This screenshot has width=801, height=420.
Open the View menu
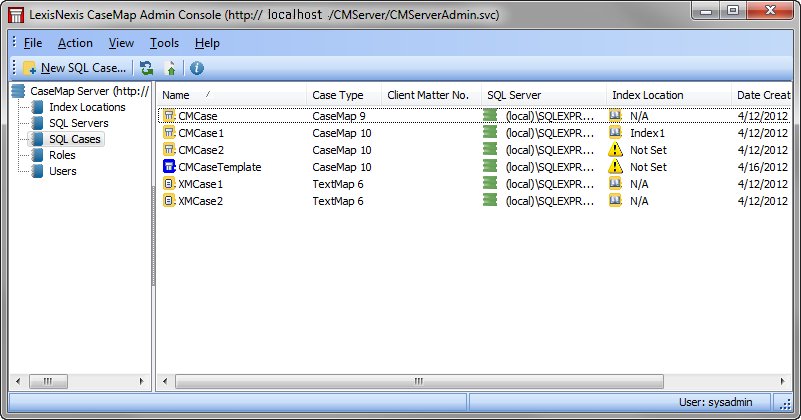pyautogui.click(x=121, y=43)
